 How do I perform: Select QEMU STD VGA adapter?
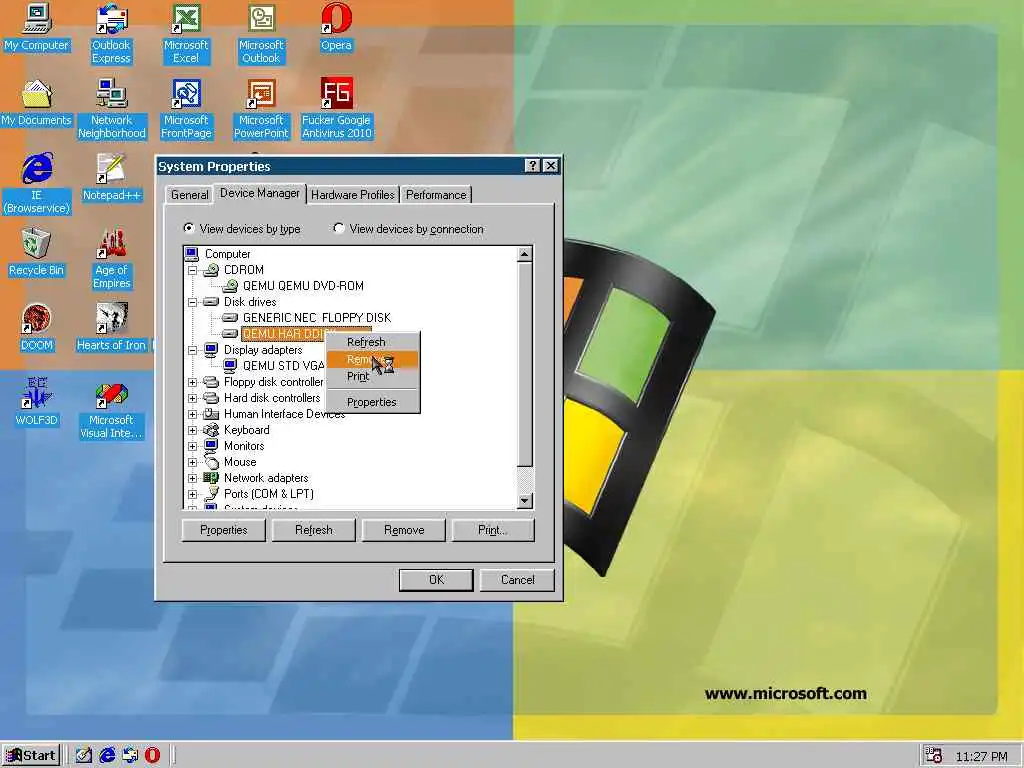pos(283,366)
